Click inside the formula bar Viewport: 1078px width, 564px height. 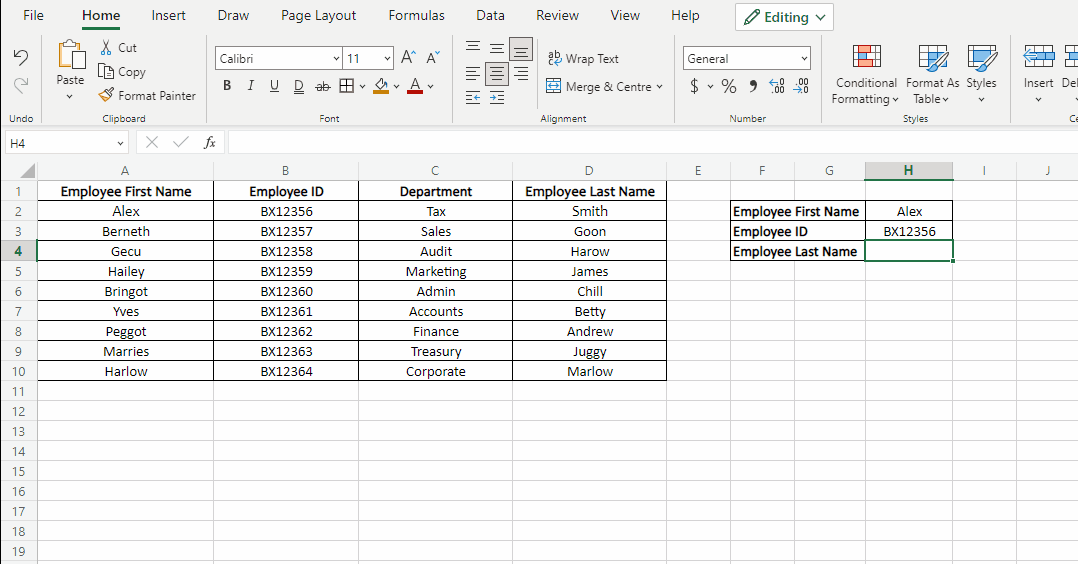point(652,142)
